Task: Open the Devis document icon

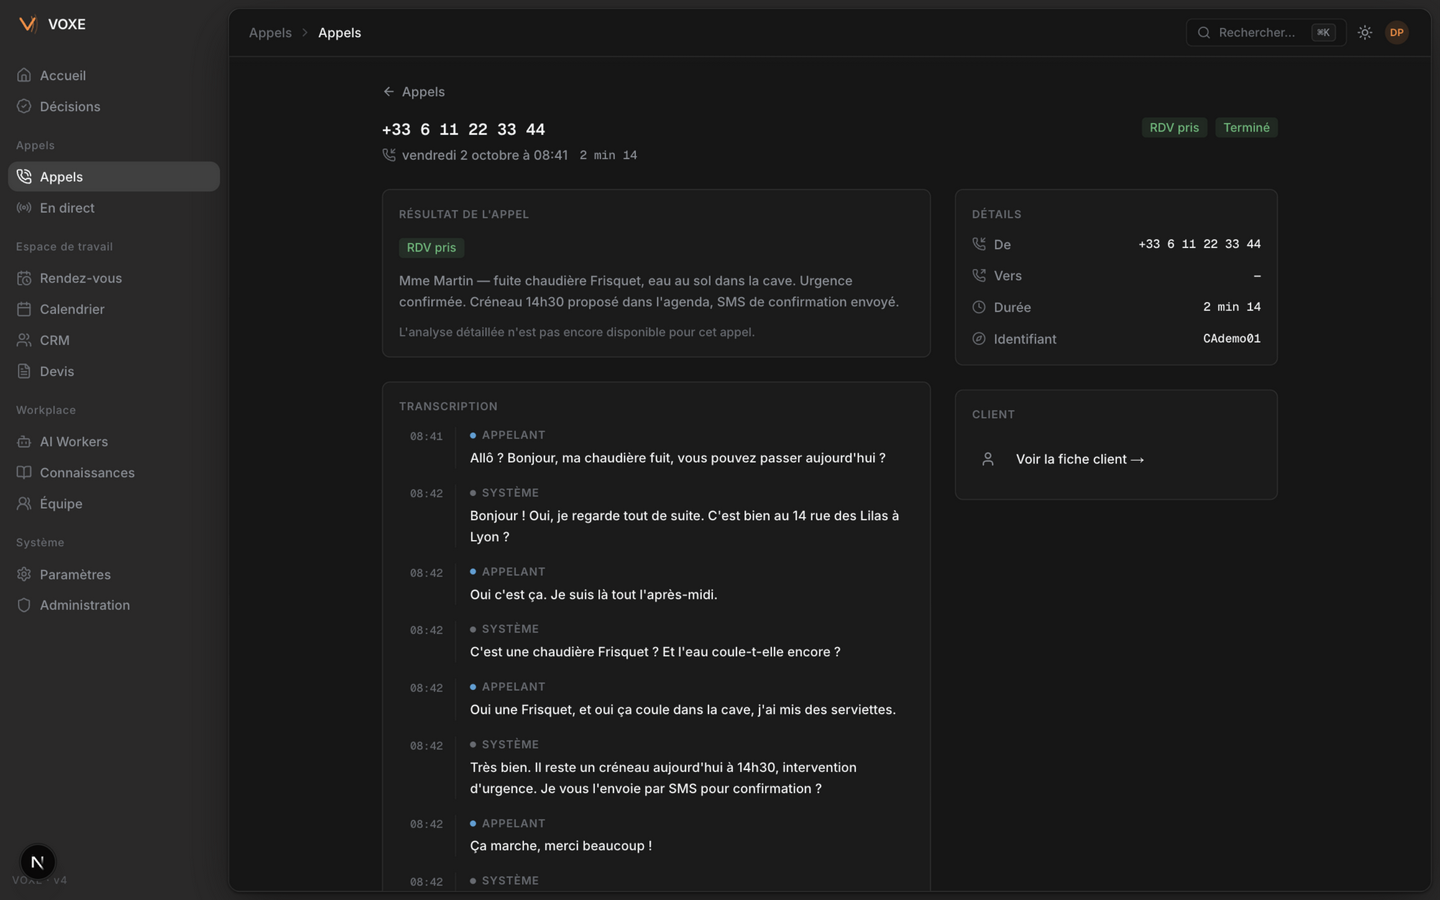Action: click(24, 371)
